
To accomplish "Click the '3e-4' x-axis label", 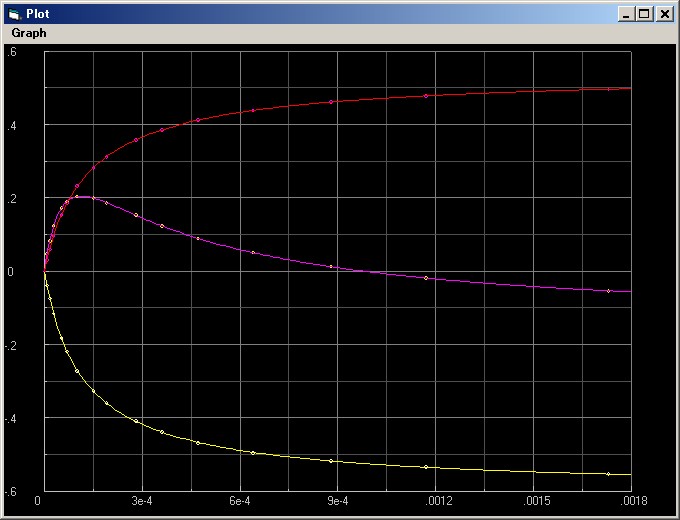I will click(142, 501).
